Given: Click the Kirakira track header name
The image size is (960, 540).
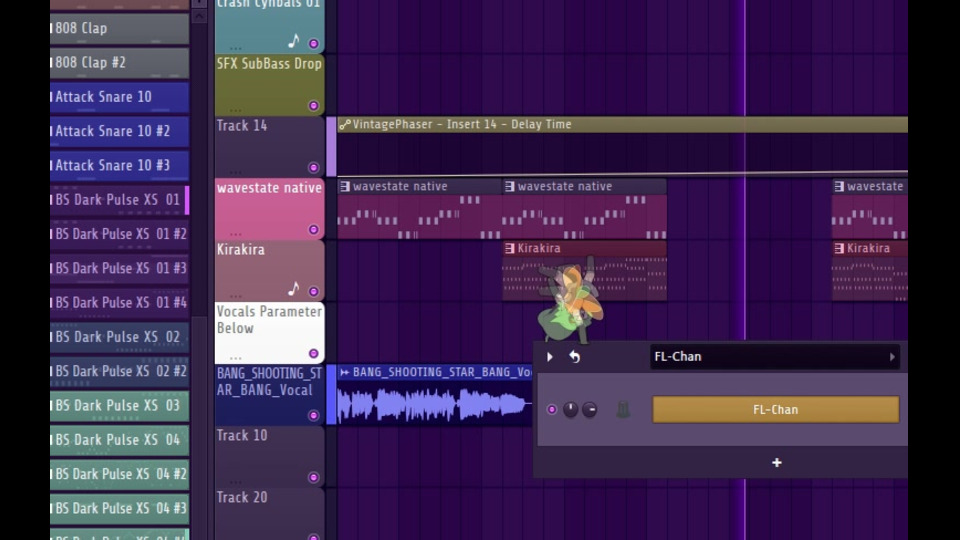Looking at the screenshot, I should coord(241,250).
